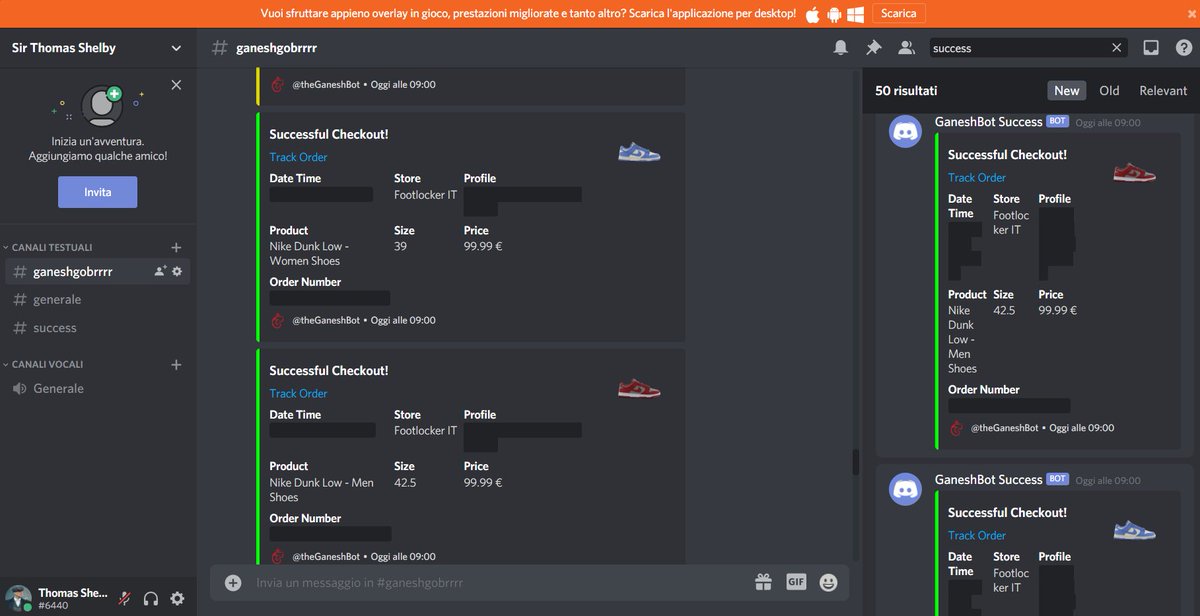Open notification settings bell icon
Viewport: 1200px width, 616px height.
pyautogui.click(x=841, y=47)
